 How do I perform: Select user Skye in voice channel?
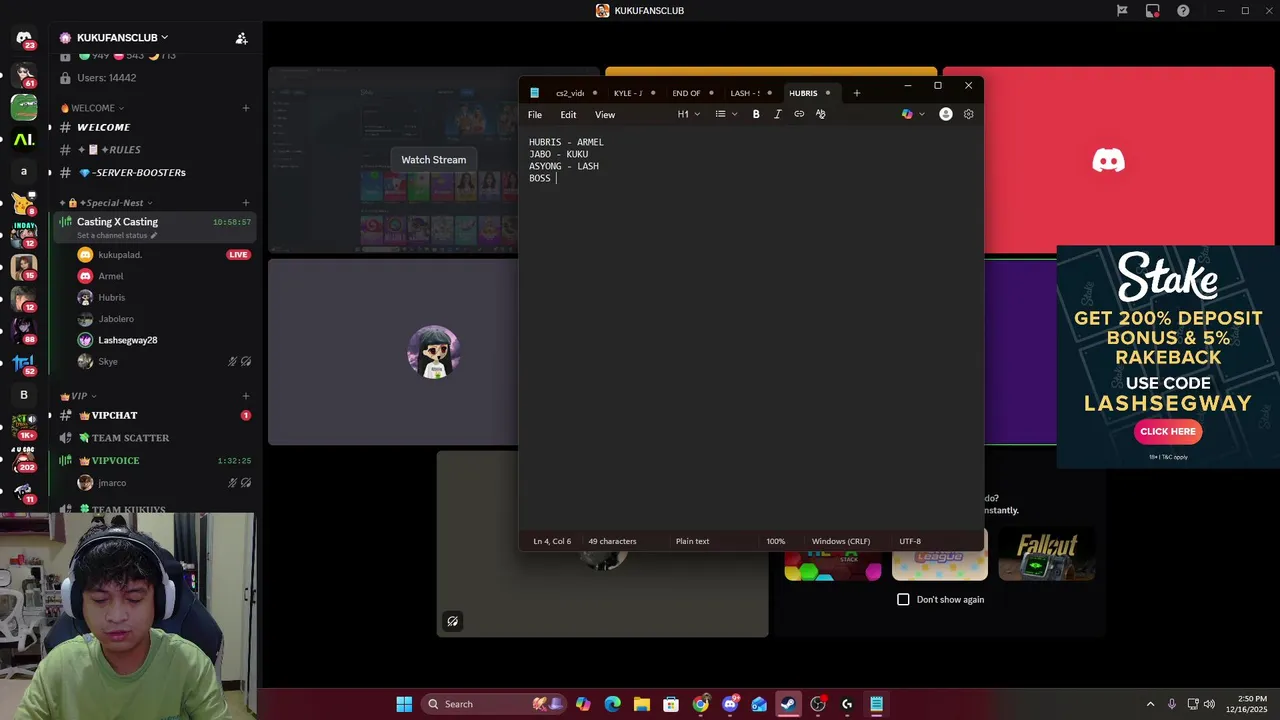click(163, 362)
